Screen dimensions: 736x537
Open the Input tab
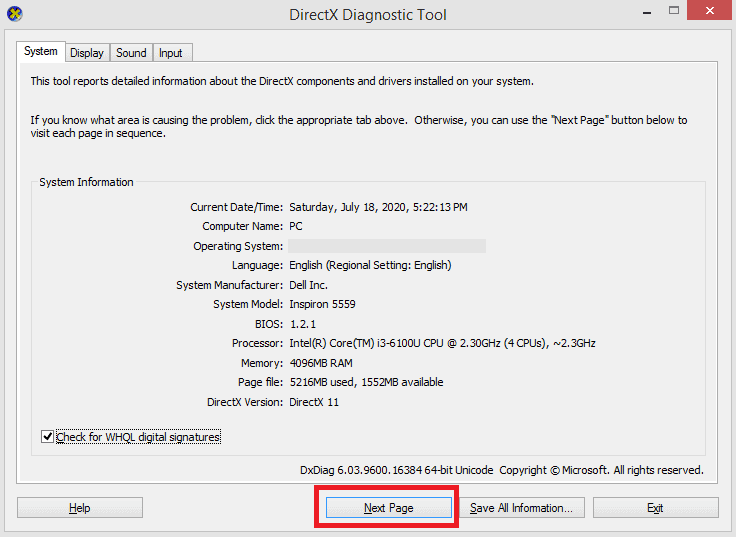click(171, 53)
